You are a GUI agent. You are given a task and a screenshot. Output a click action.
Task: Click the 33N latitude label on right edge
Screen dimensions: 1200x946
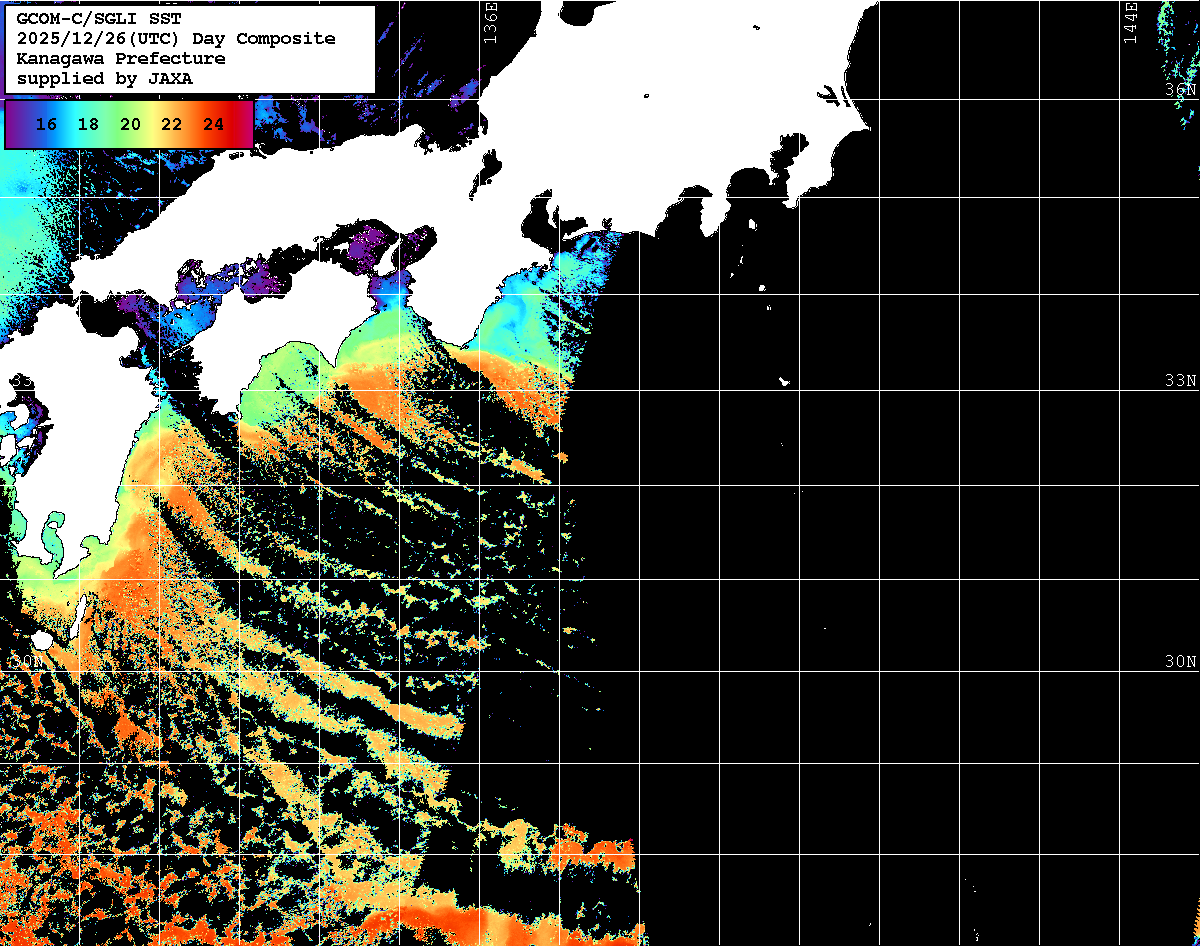click(x=1180, y=380)
